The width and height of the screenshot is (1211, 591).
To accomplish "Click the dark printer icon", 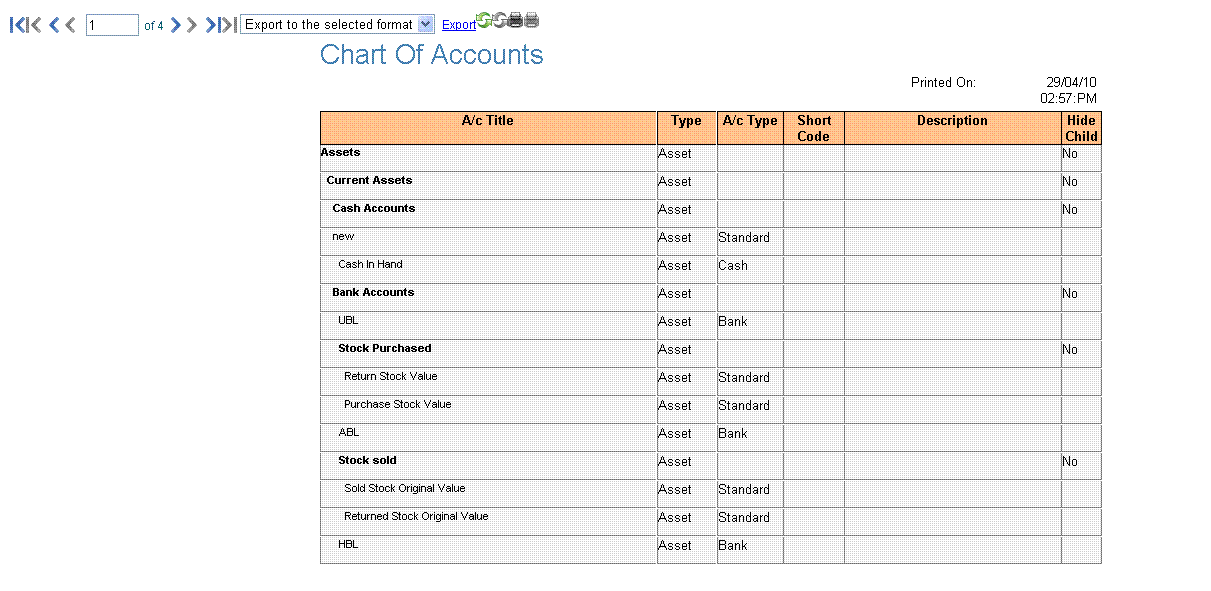I will (515, 20).
